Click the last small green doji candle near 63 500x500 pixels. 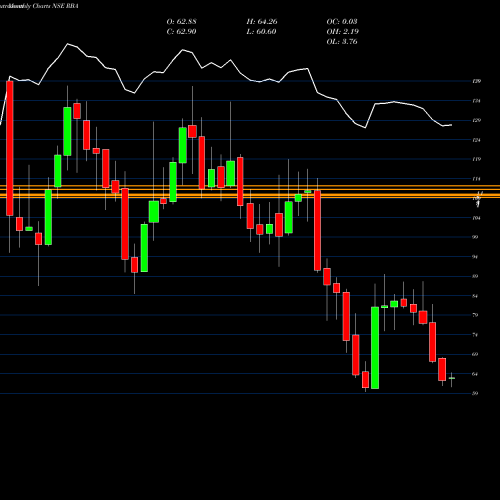[452, 378]
